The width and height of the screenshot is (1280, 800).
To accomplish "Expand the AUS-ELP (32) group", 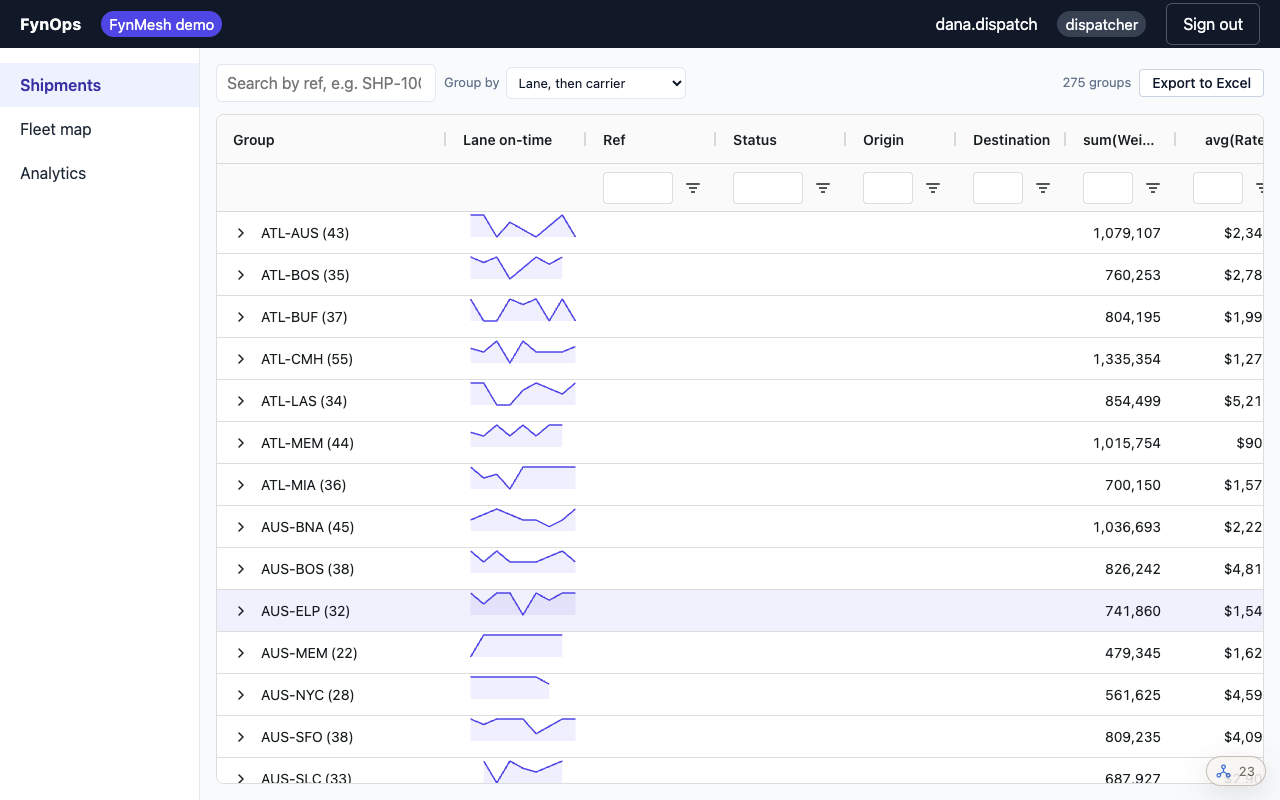I will (x=241, y=611).
